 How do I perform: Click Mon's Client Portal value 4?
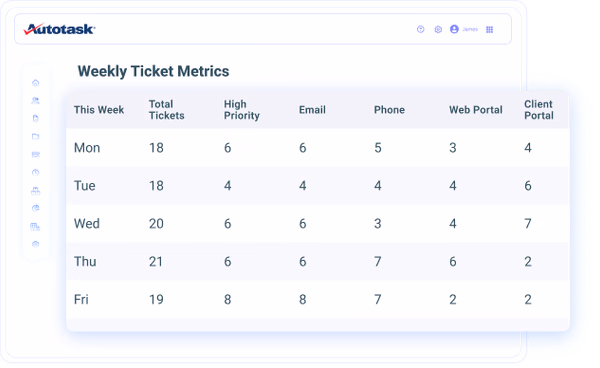[x=528, y=148]
